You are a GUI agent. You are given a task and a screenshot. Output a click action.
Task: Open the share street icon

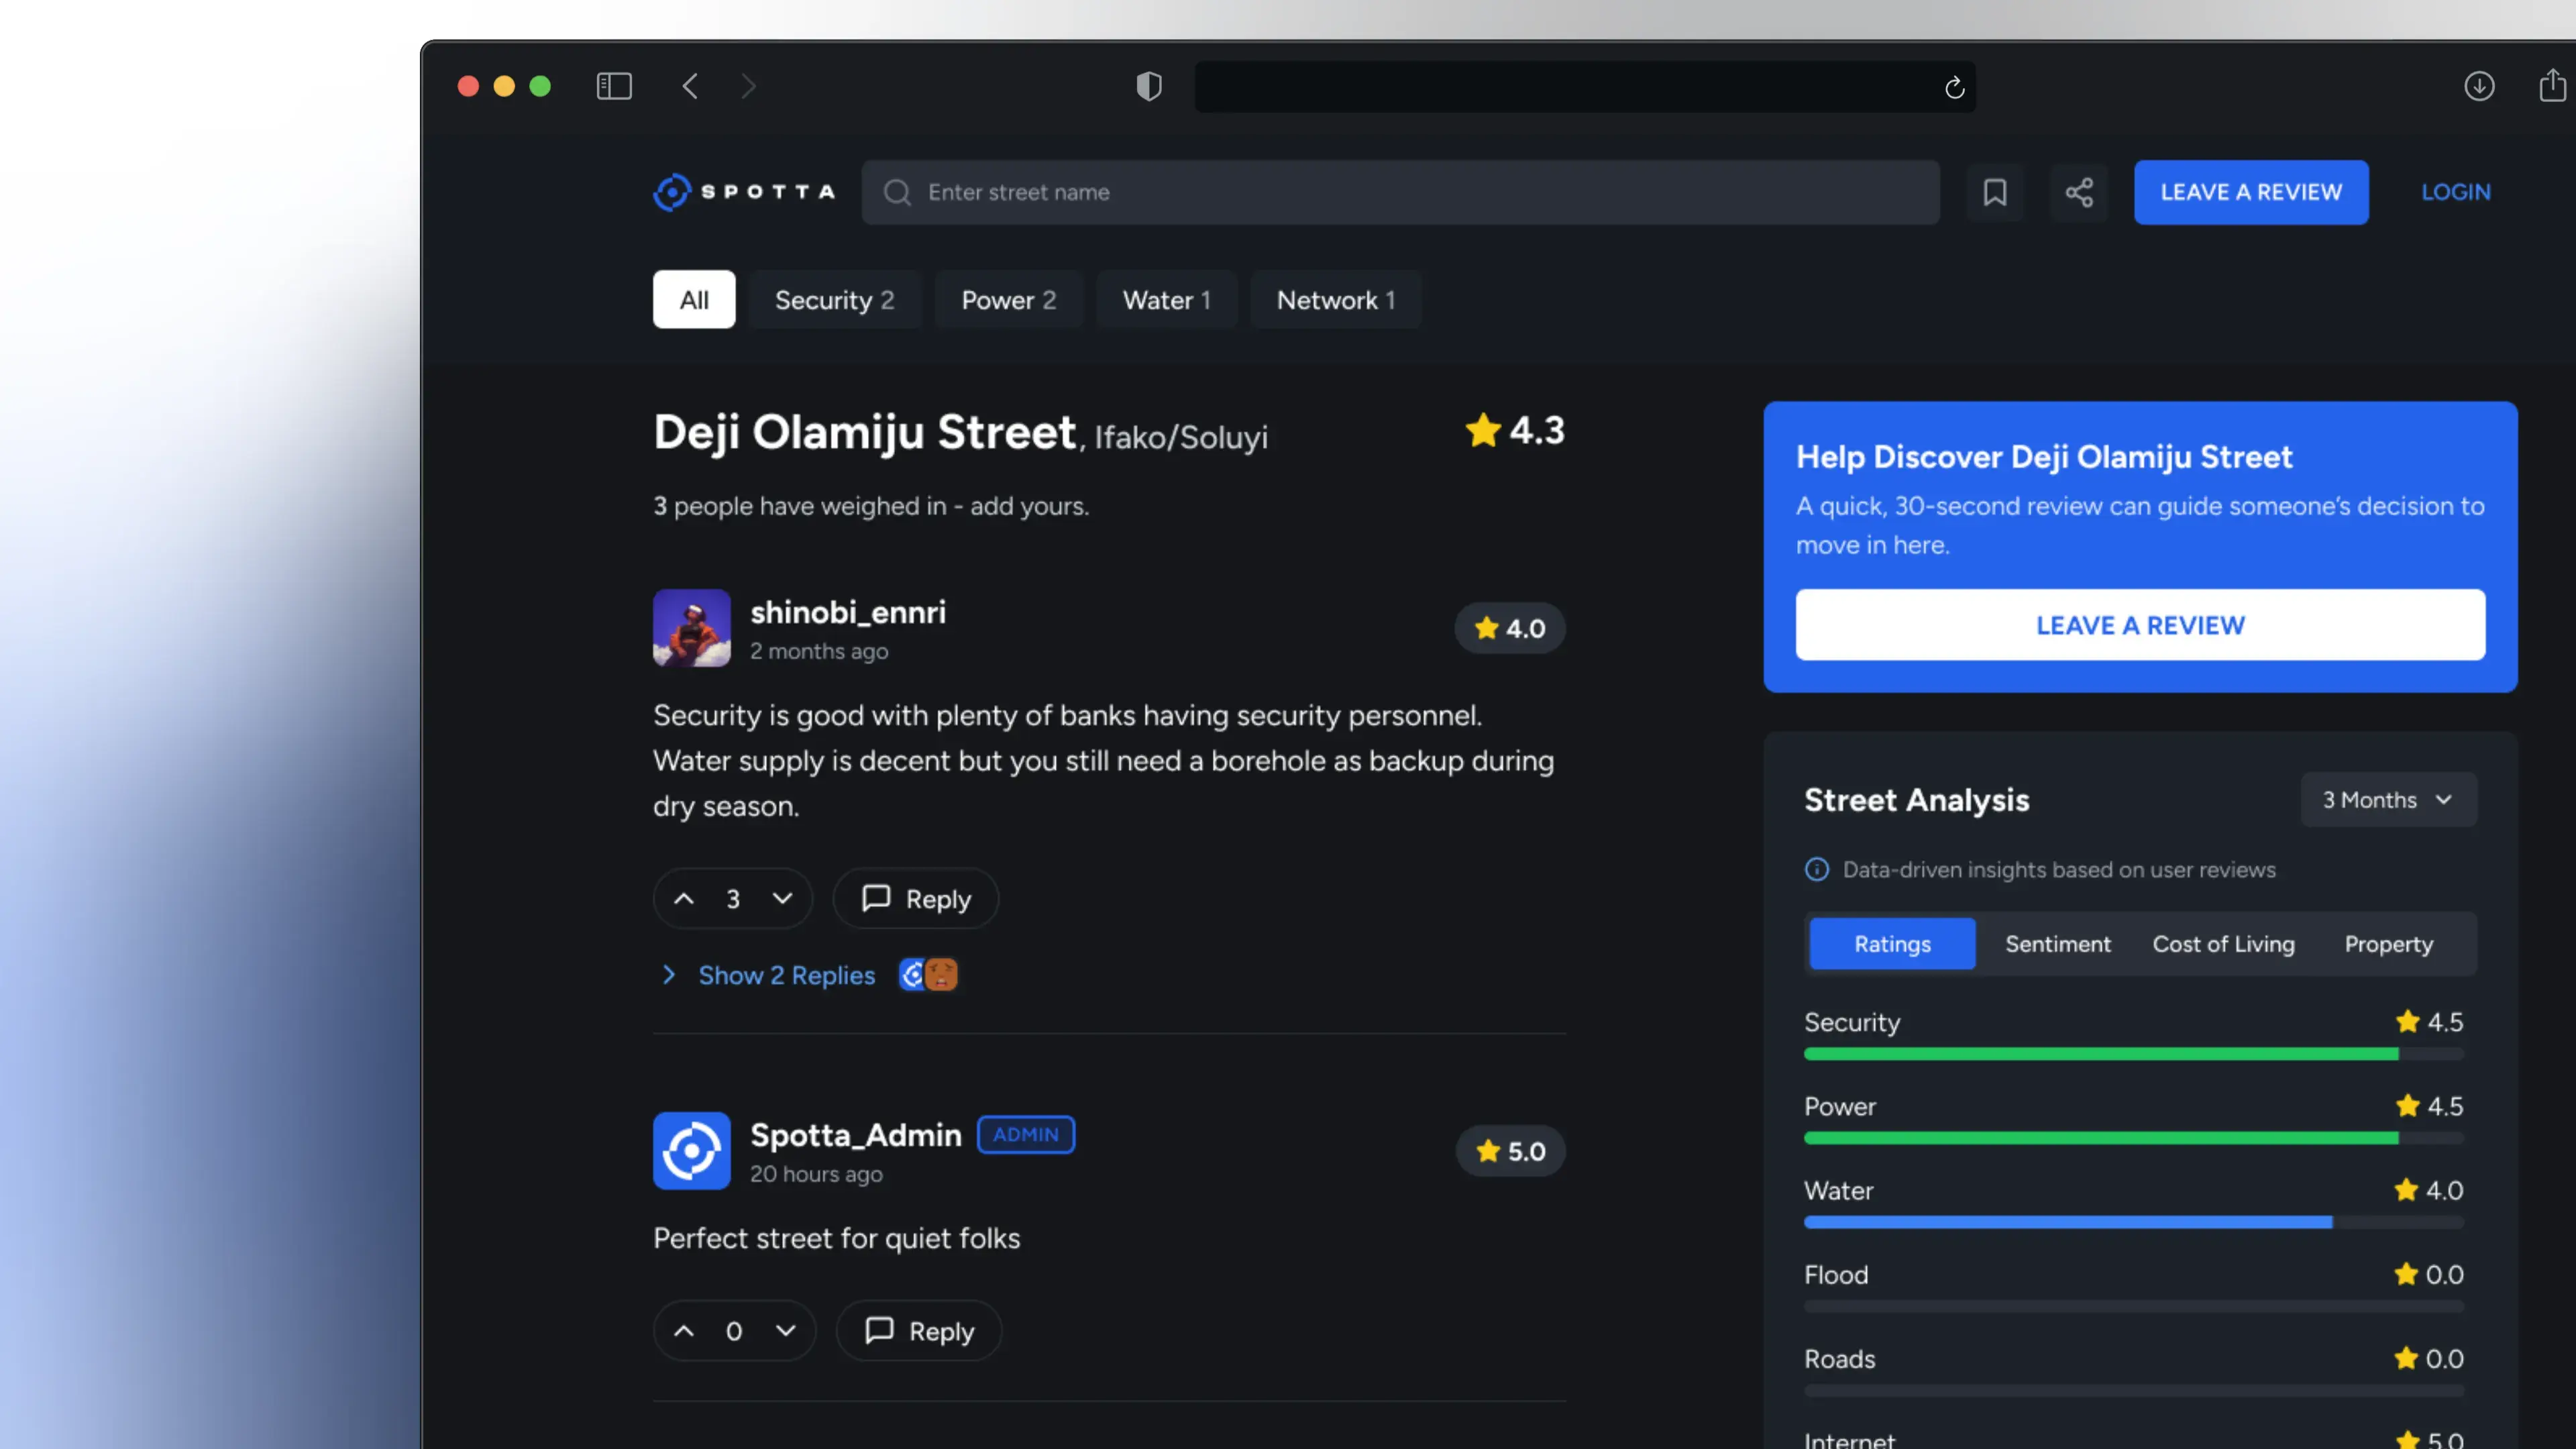point(2080,192)
